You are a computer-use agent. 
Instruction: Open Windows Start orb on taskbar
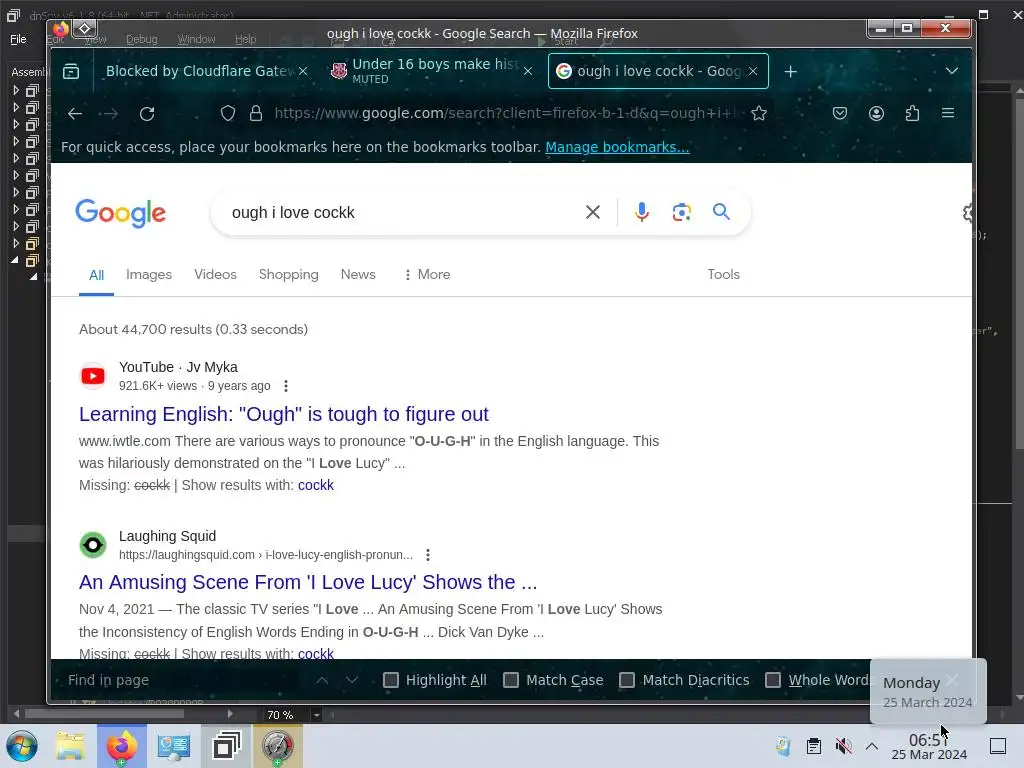tap(22, 746)
